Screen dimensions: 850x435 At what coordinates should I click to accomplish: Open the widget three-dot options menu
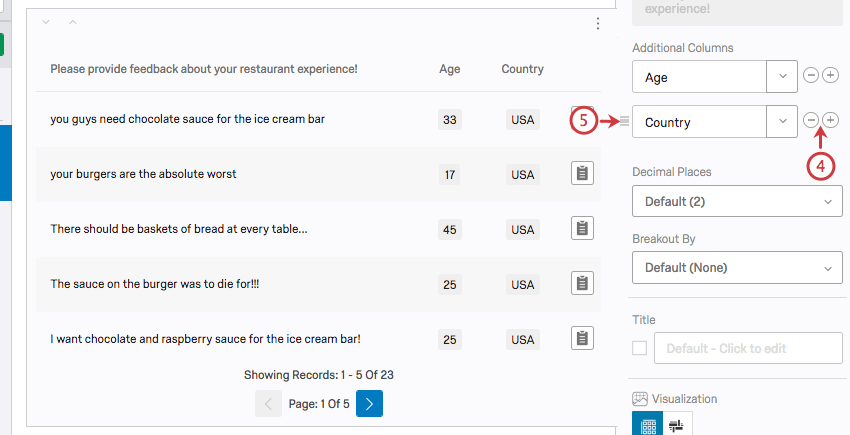click(598, 24)
